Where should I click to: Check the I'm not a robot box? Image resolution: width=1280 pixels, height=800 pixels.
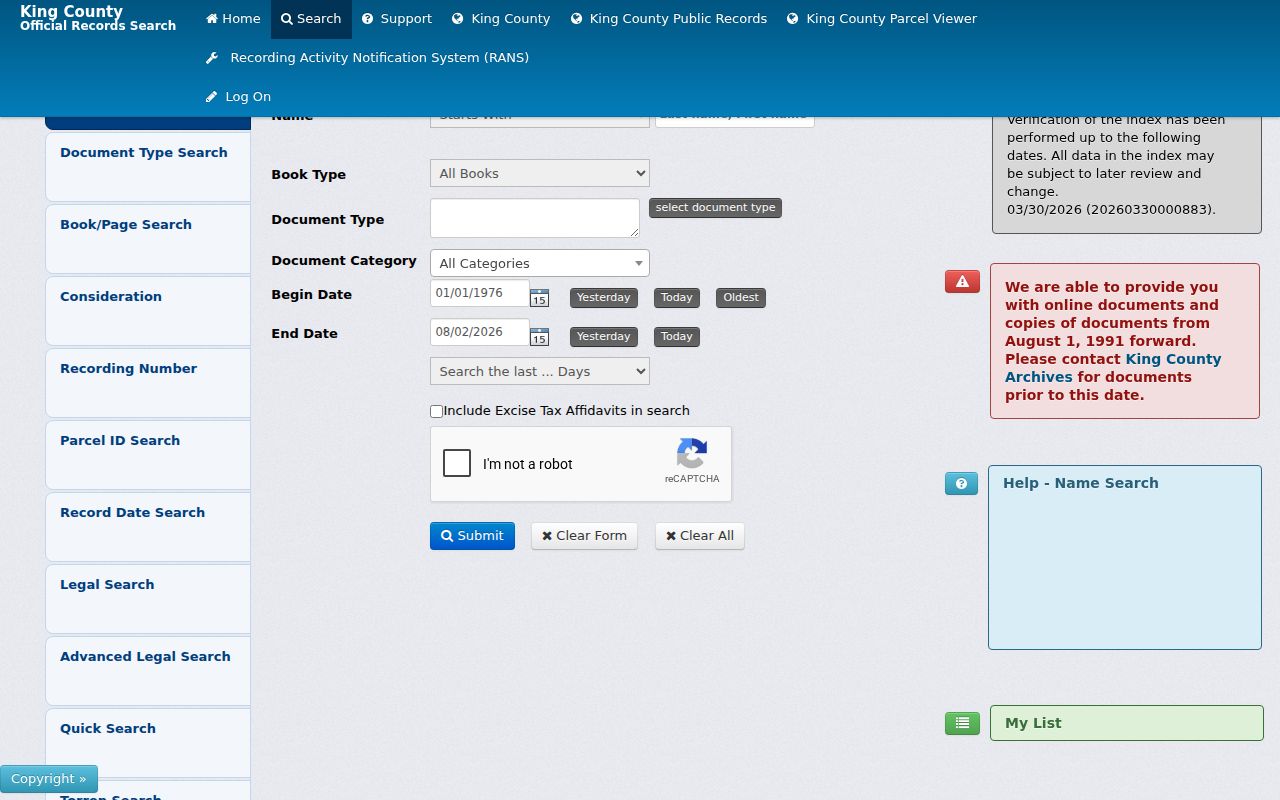tap(457, 464)
